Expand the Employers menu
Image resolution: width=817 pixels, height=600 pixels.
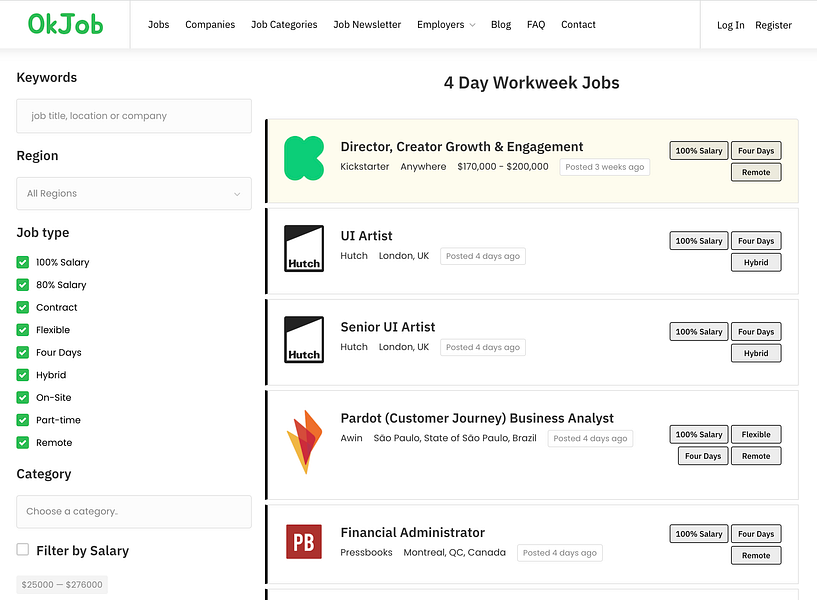[445, 24]
